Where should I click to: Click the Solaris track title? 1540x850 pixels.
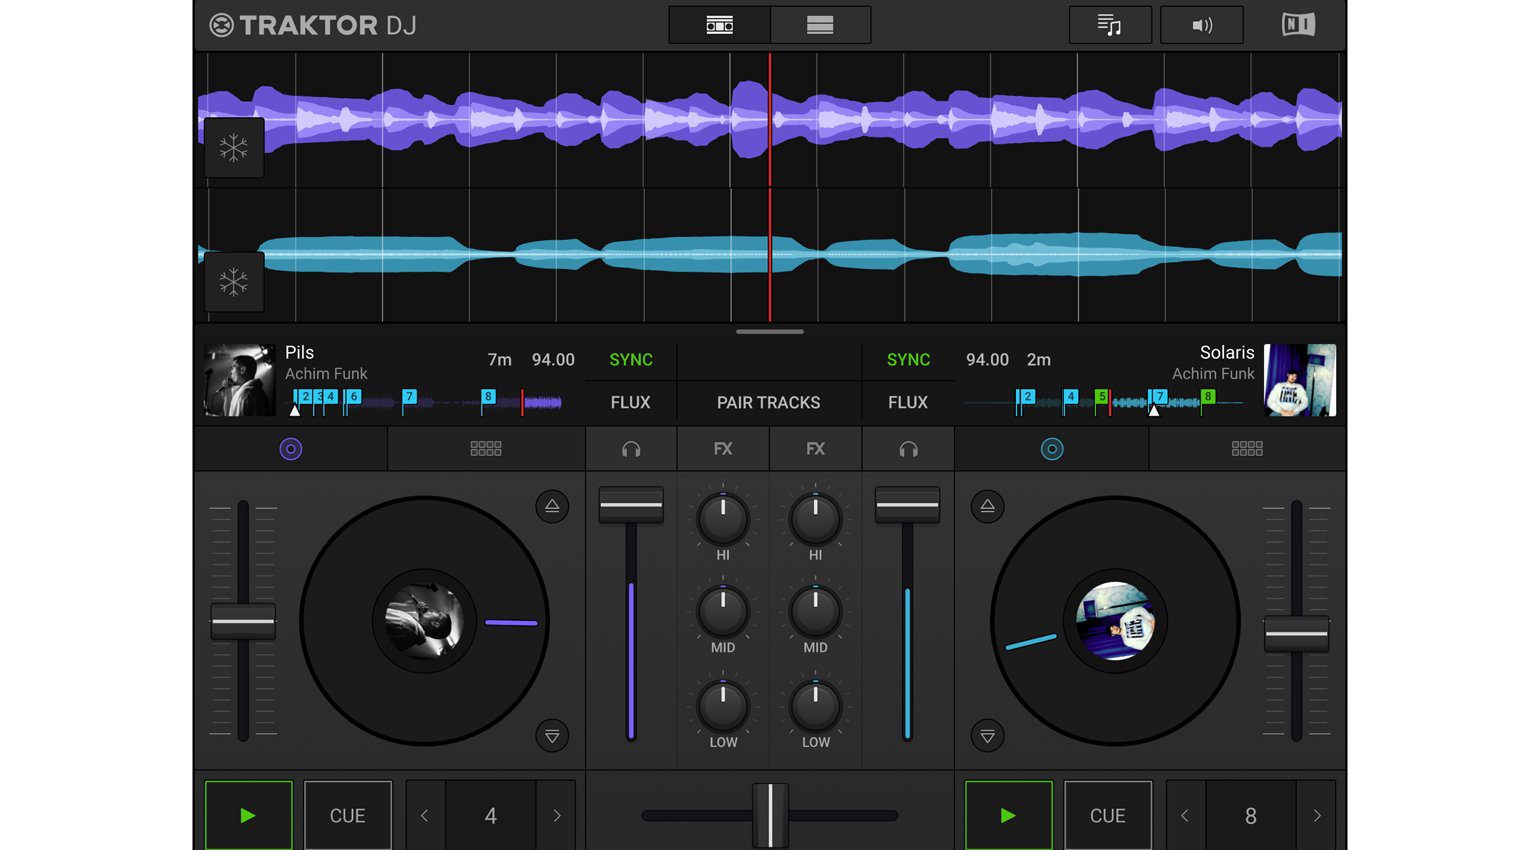tap(1227, 352)
